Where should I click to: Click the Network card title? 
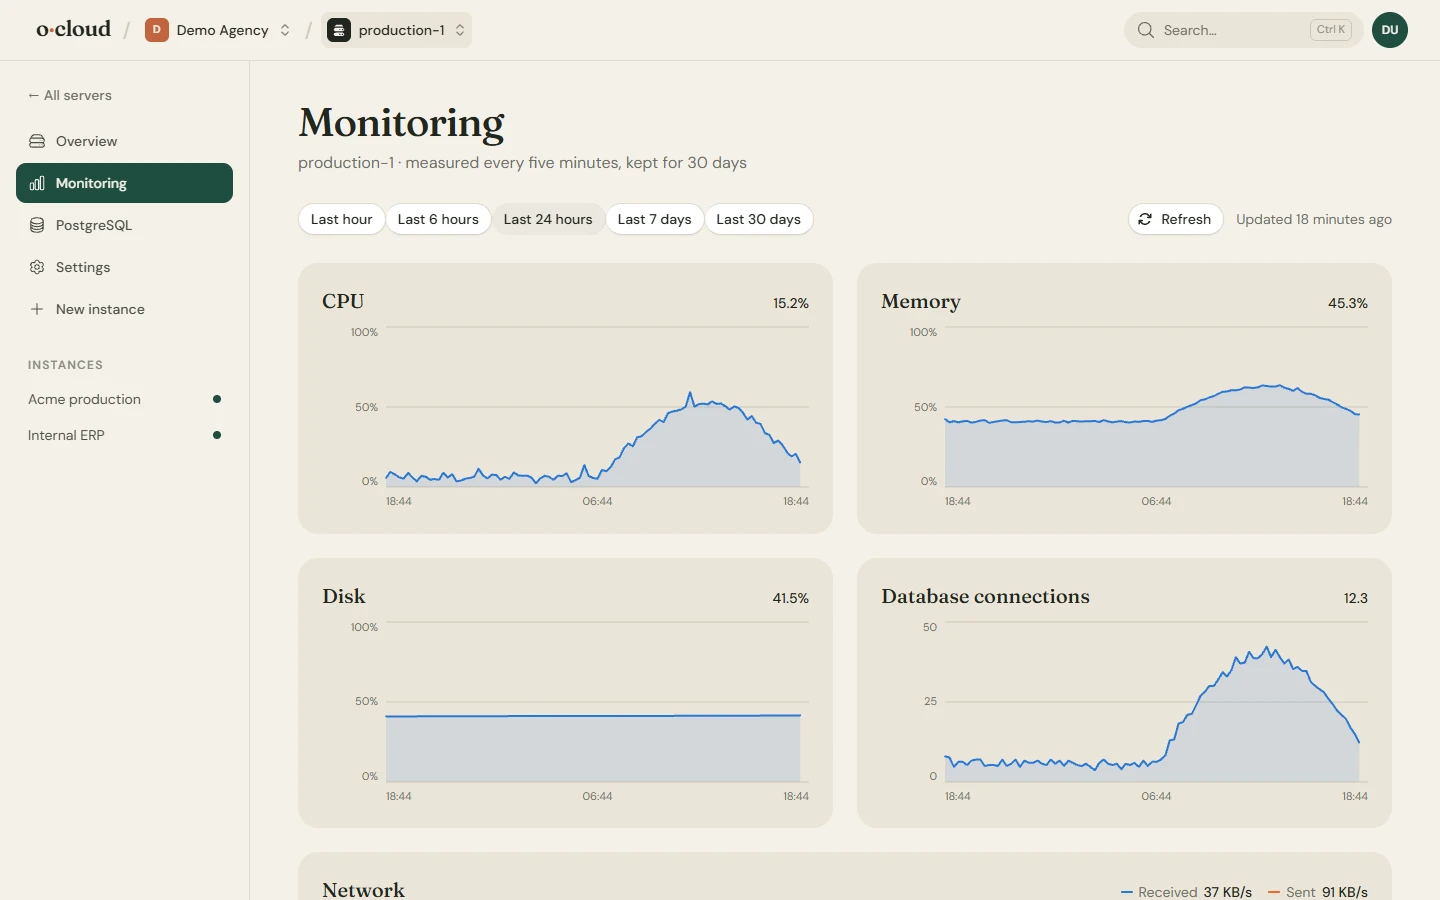363,889
